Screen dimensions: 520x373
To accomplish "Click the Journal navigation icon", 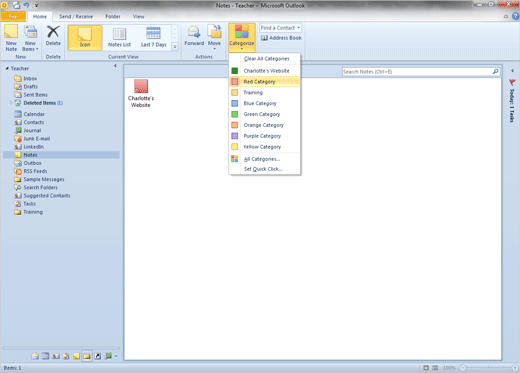I will pos(108,356).
